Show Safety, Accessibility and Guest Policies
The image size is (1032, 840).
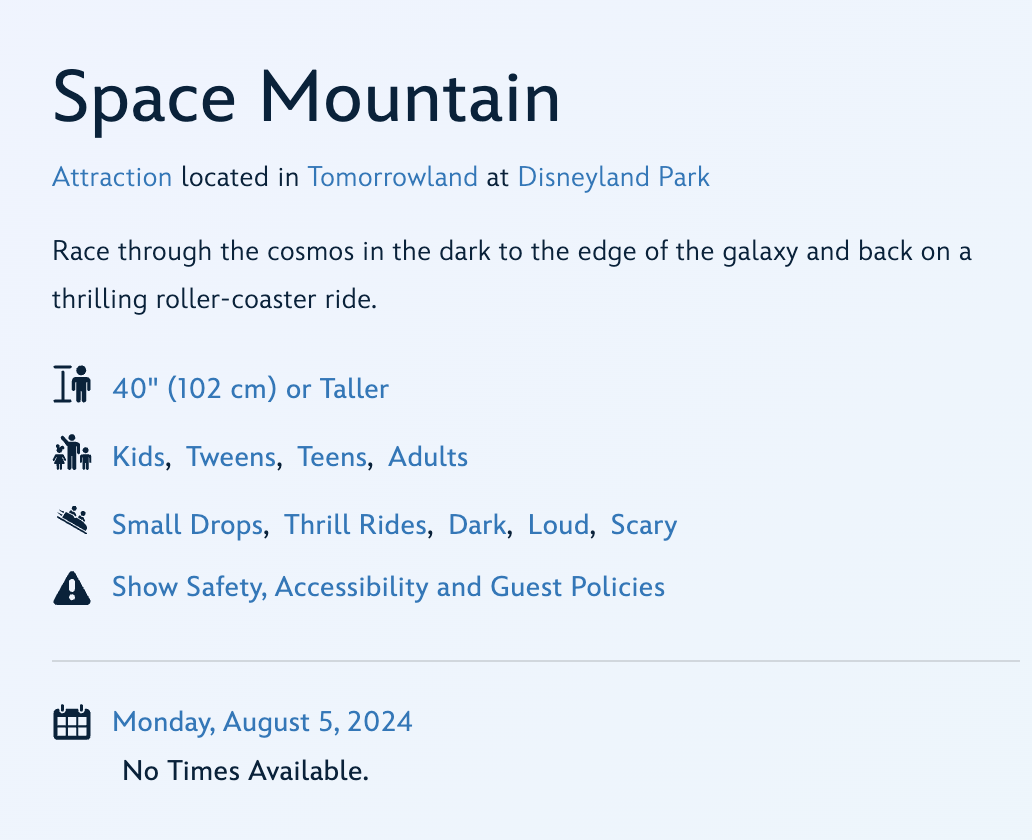point(388,587)
